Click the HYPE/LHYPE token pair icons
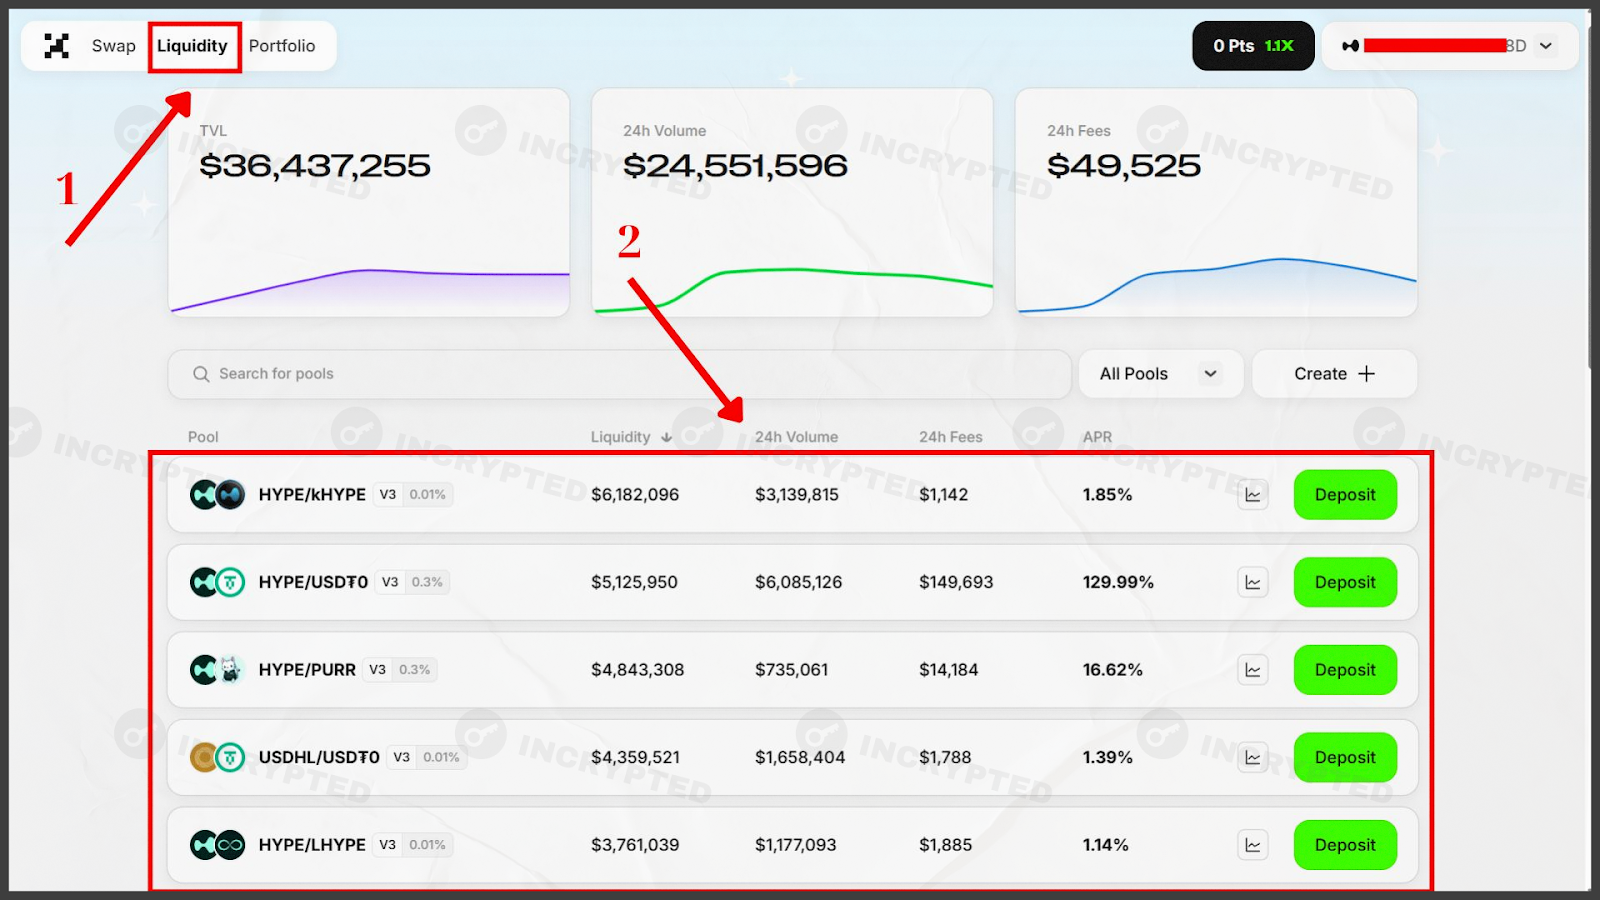Image resolution: width=1600 pixels, height=900 pixels. [217, 845]
